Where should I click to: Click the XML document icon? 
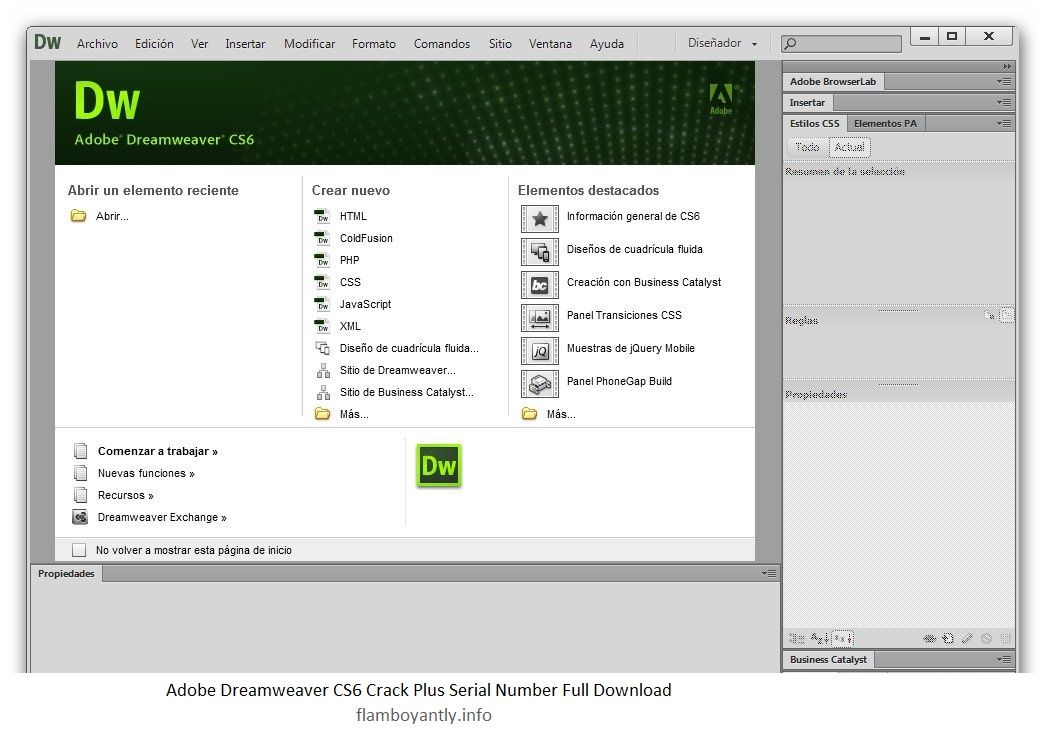tap(322, 326)
